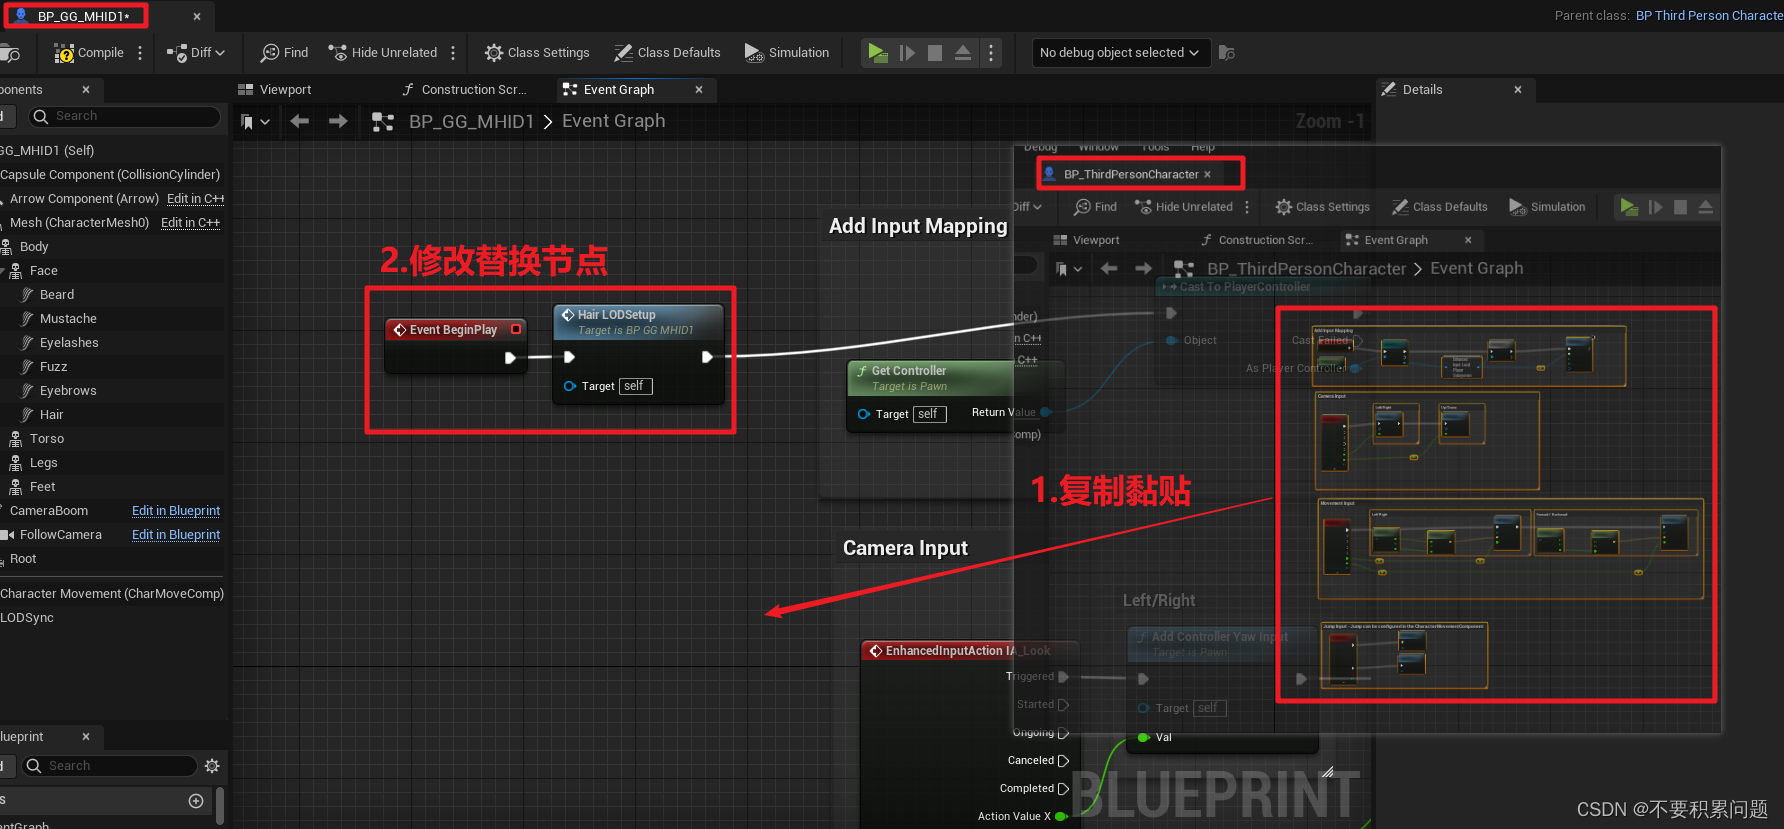
Task: Click the add graph plus icon
Action: [196, 801]
